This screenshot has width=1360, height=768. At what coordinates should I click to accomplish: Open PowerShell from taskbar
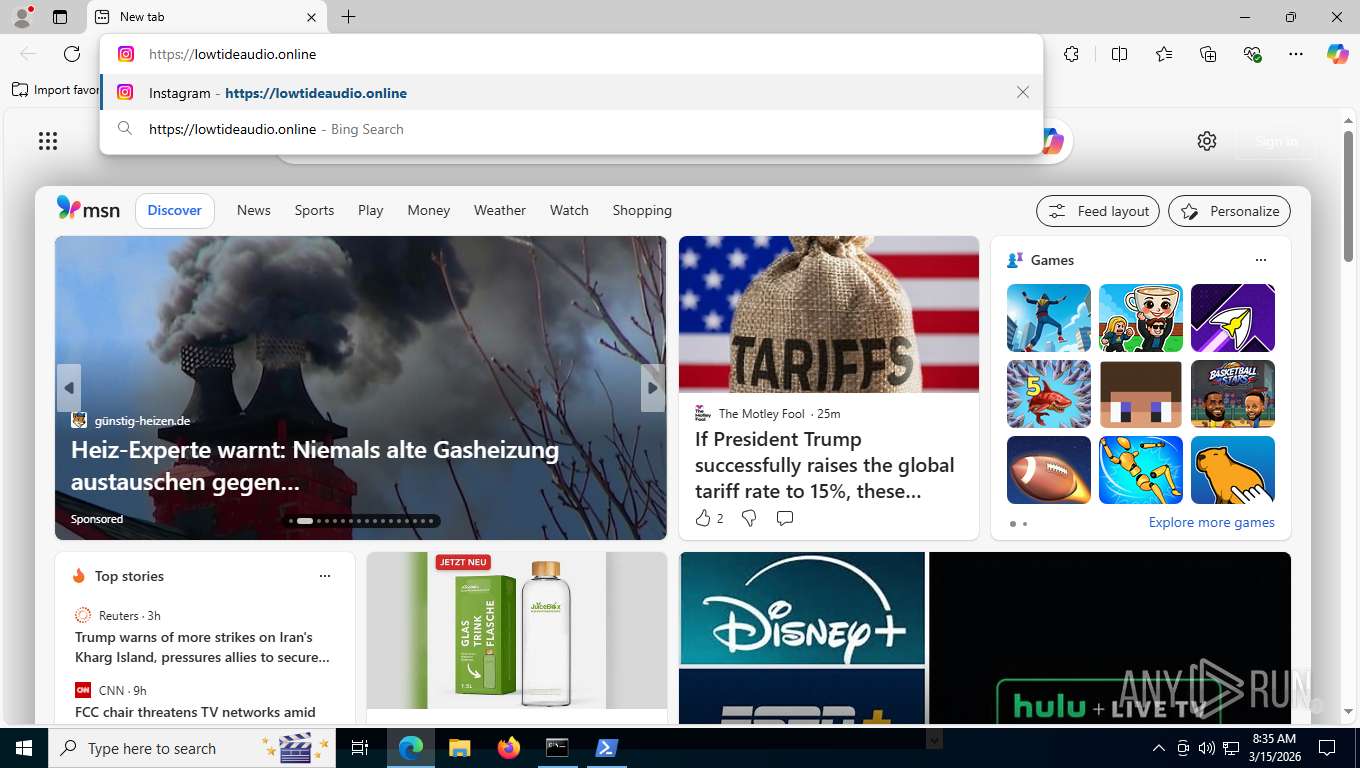[607, 748]
